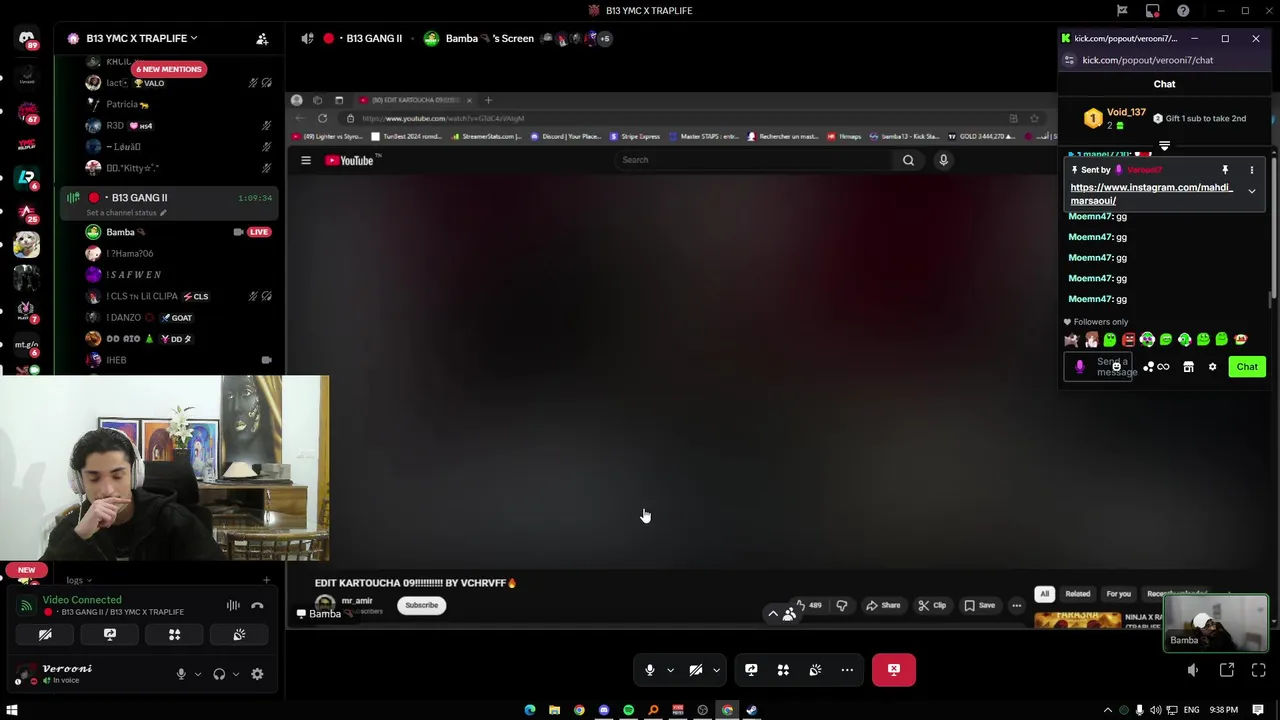
Task: Open Steam from the taskbar
Action: coord(752,710)
